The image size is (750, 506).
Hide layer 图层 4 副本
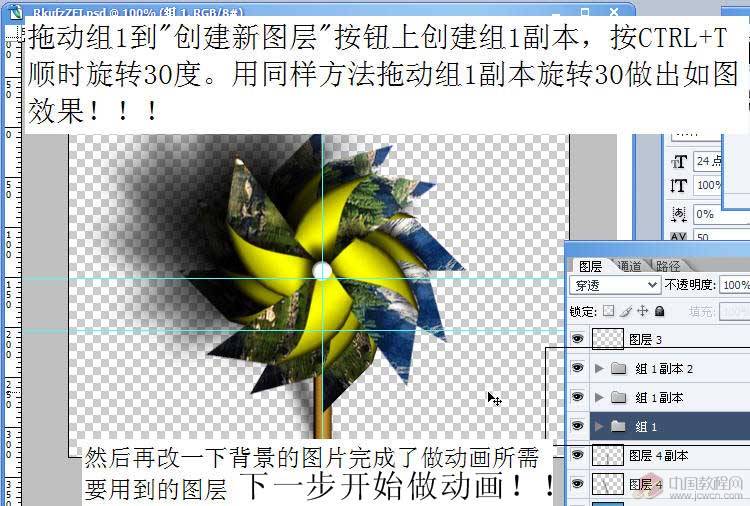pyautogui.click(x=577, y=455)
